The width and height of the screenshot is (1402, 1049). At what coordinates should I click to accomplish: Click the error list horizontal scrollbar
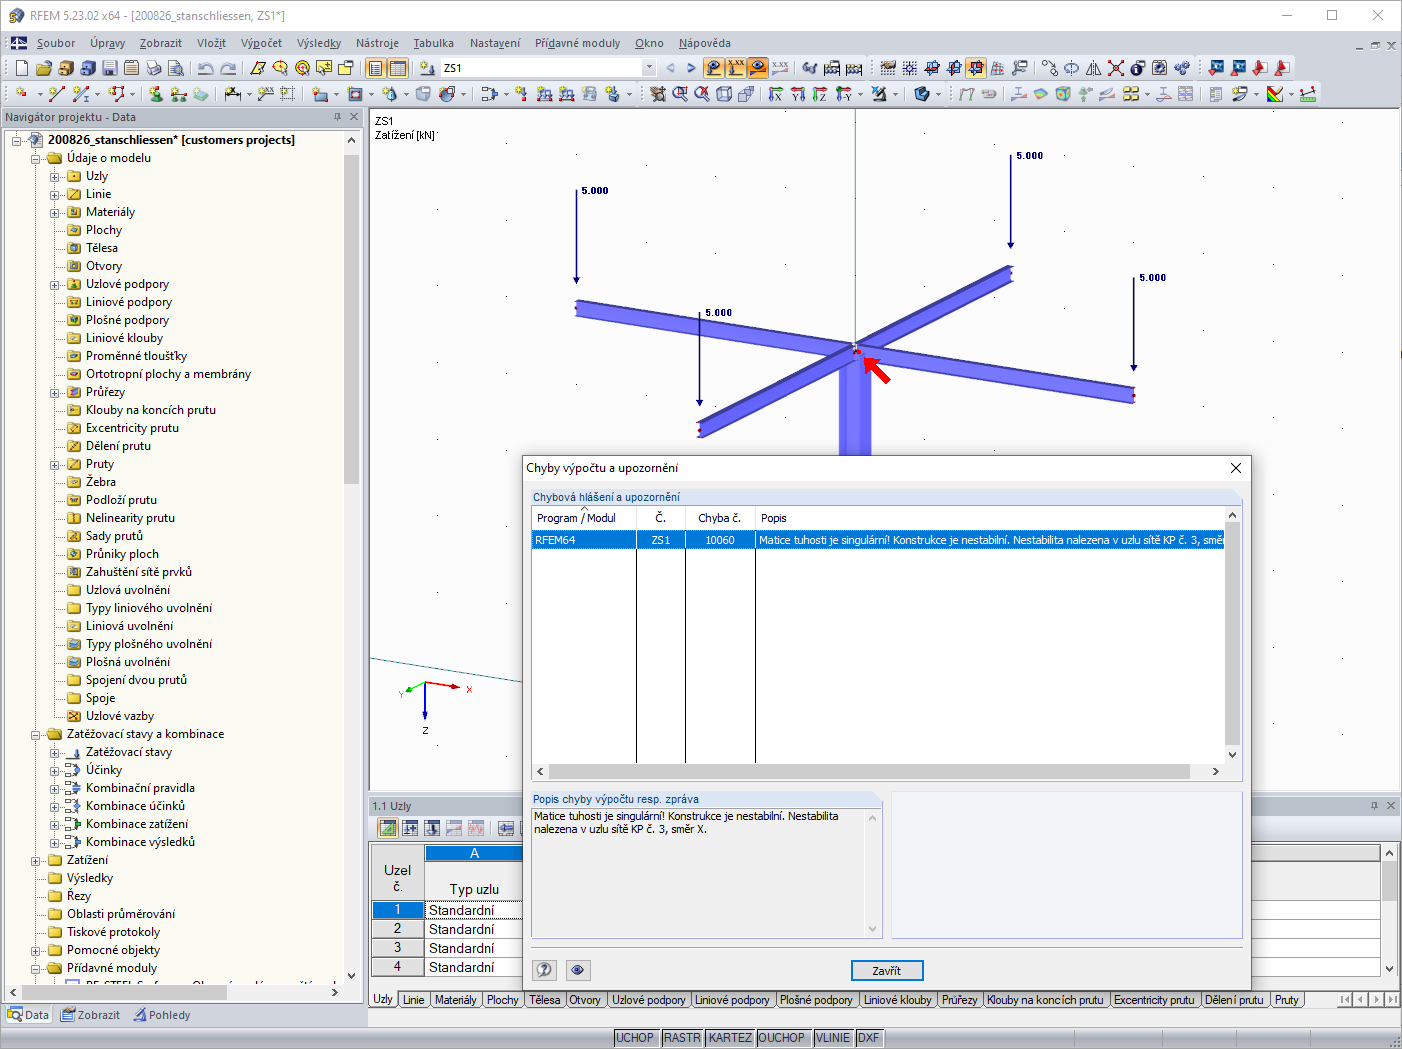pos(869,771)
